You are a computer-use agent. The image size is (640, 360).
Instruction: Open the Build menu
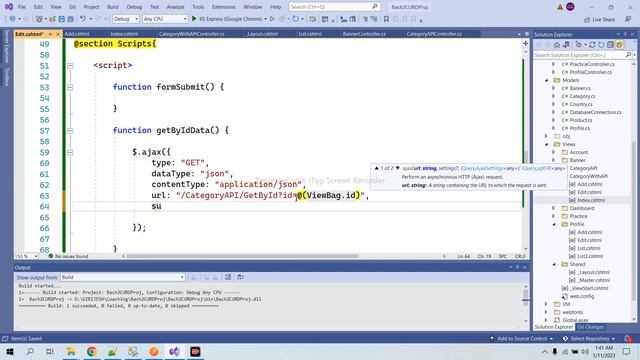[113, 7]
